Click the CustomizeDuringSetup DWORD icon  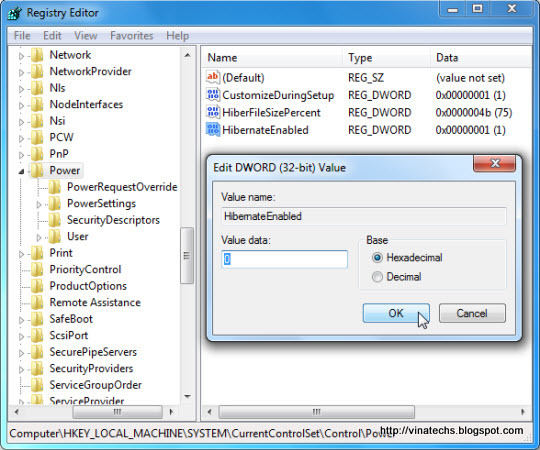point(213,95)
